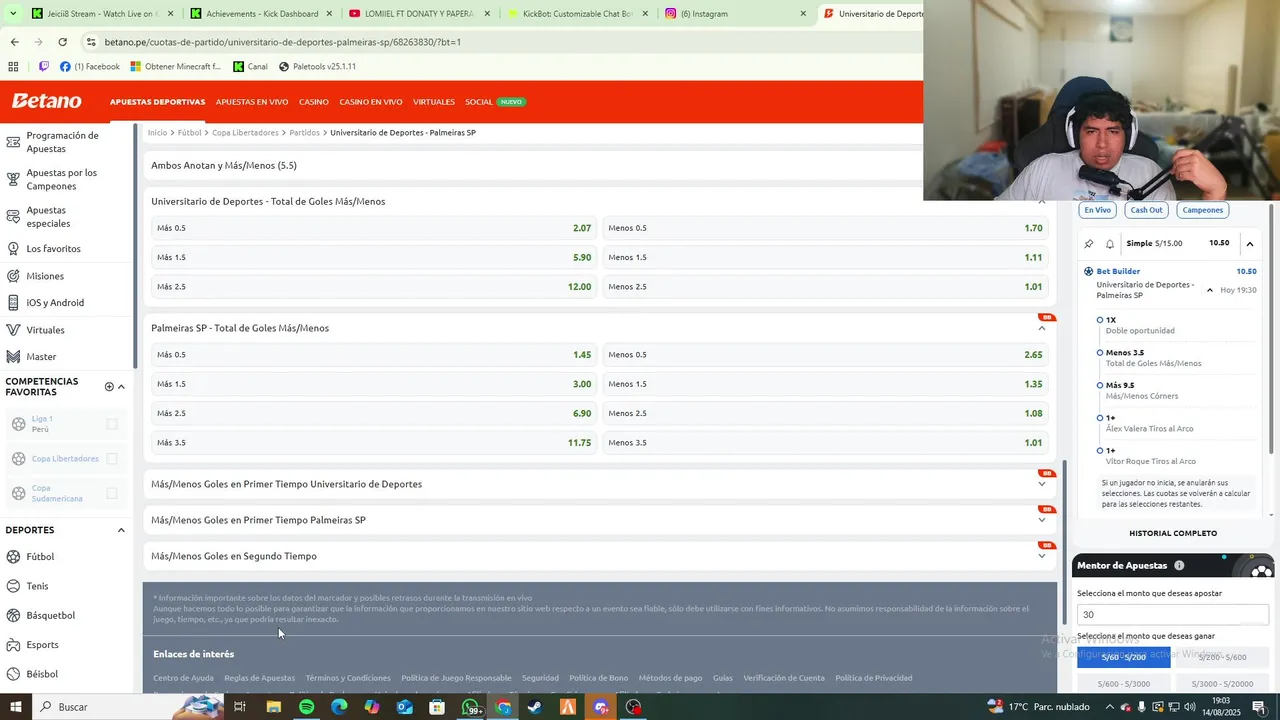Select the Vitor Roque Tiros al Arco marker
Image resolution: width=1280 pixels, height=720 pixels.
coord(1100,451)
